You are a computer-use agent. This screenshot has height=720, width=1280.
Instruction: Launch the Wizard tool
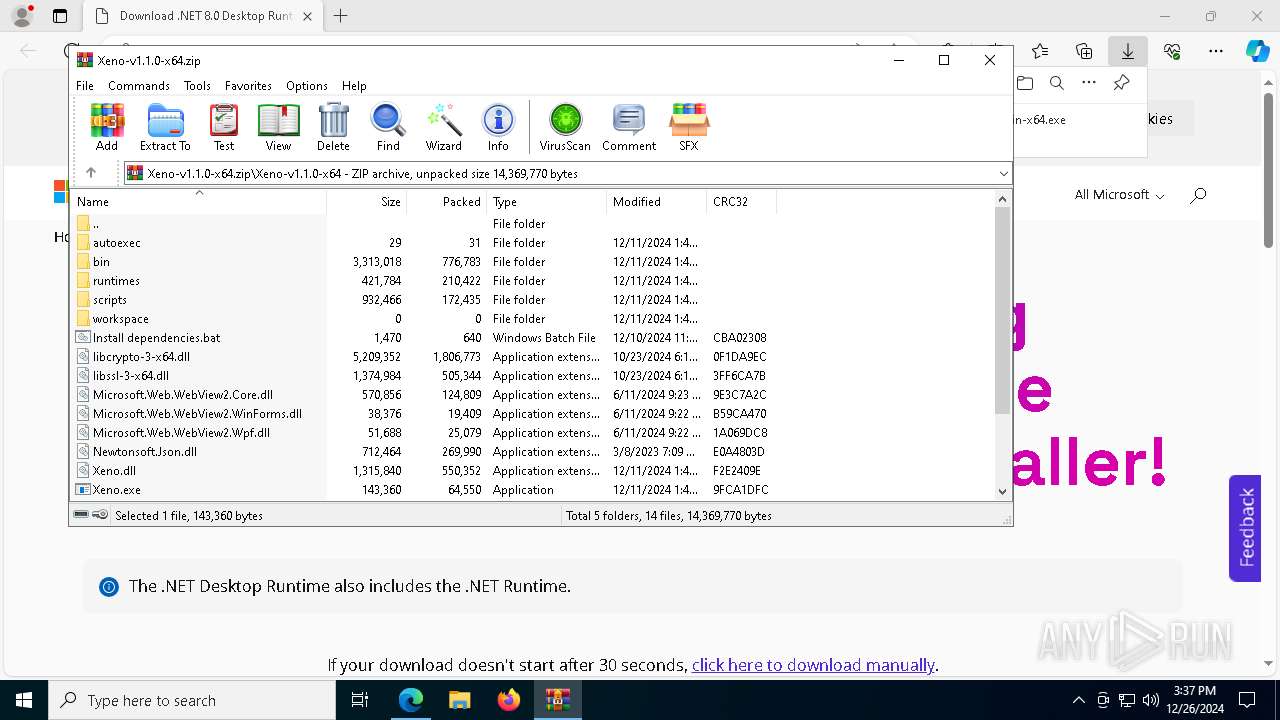tap(443, 127)
